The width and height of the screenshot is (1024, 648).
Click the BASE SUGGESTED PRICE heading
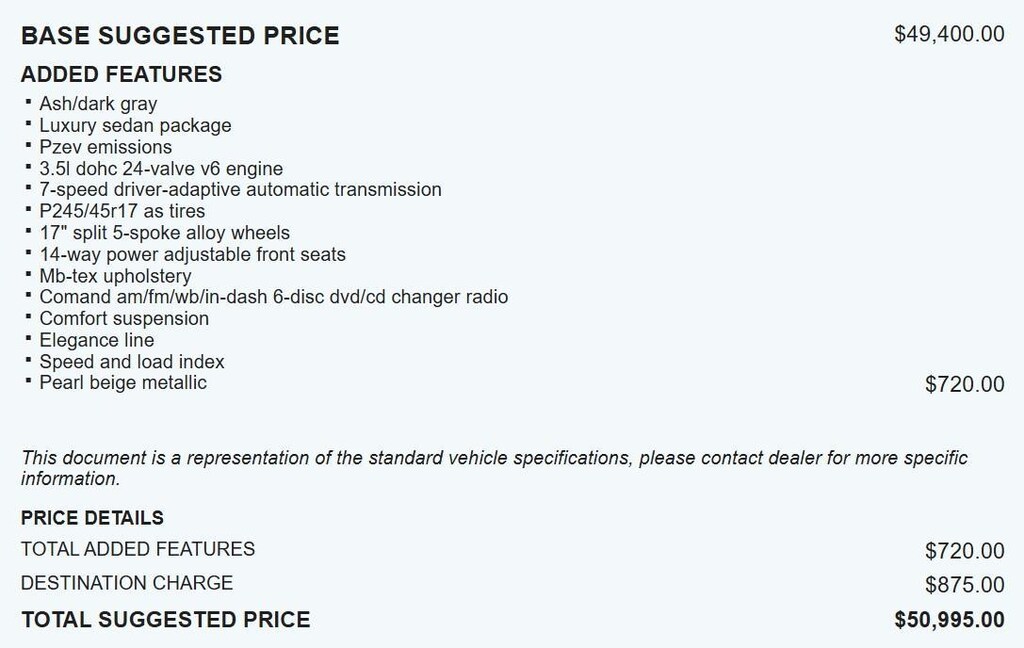click(x=180, y=36)
